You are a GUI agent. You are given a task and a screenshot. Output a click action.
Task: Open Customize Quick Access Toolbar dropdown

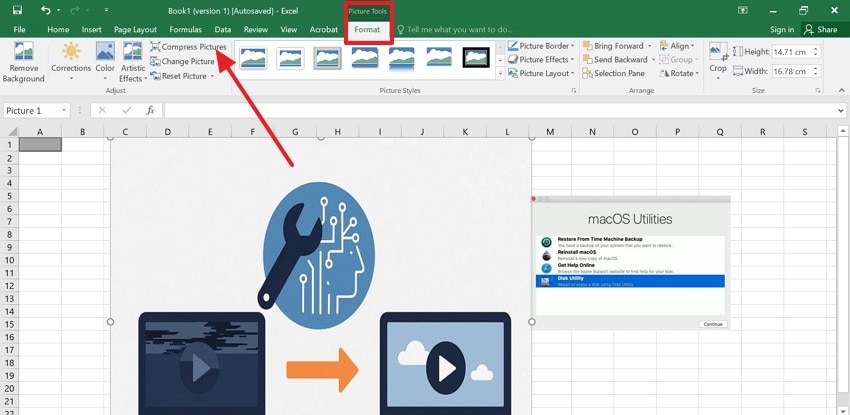click(106, 10)
